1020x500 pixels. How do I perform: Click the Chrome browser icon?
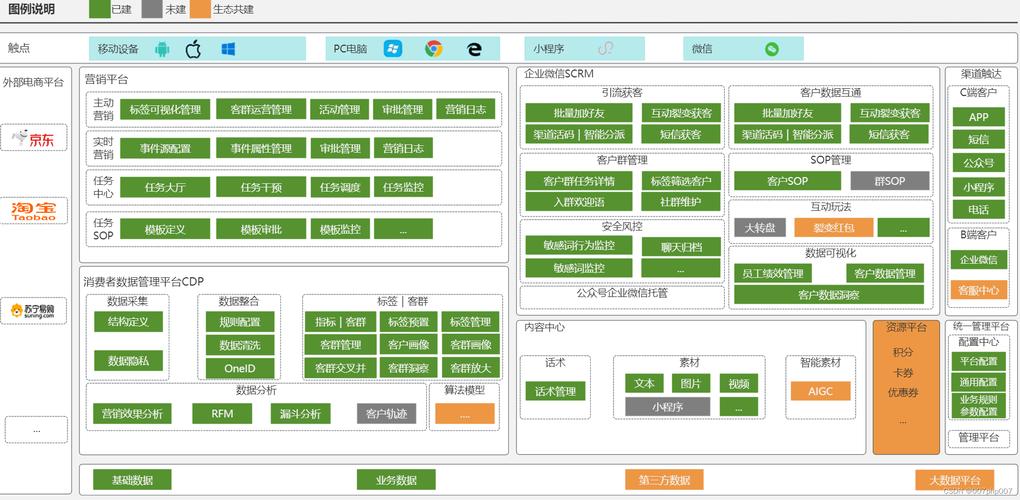(434, 49)
